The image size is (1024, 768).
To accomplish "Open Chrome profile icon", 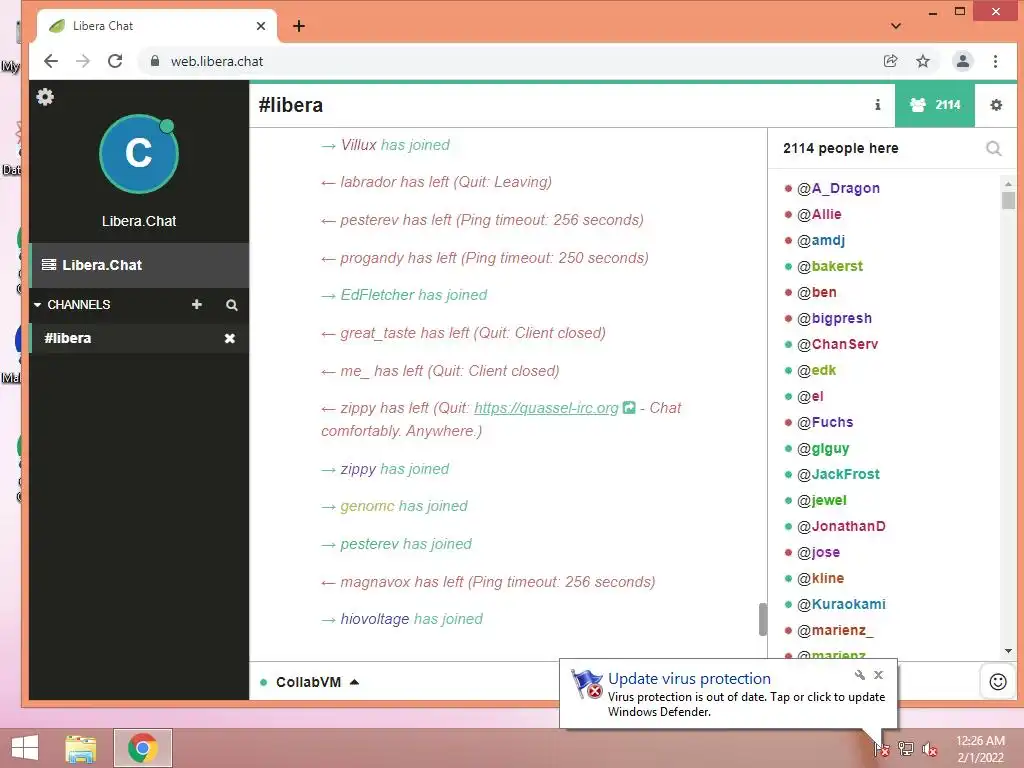I will pyautogui.click(x=963, y=61).
